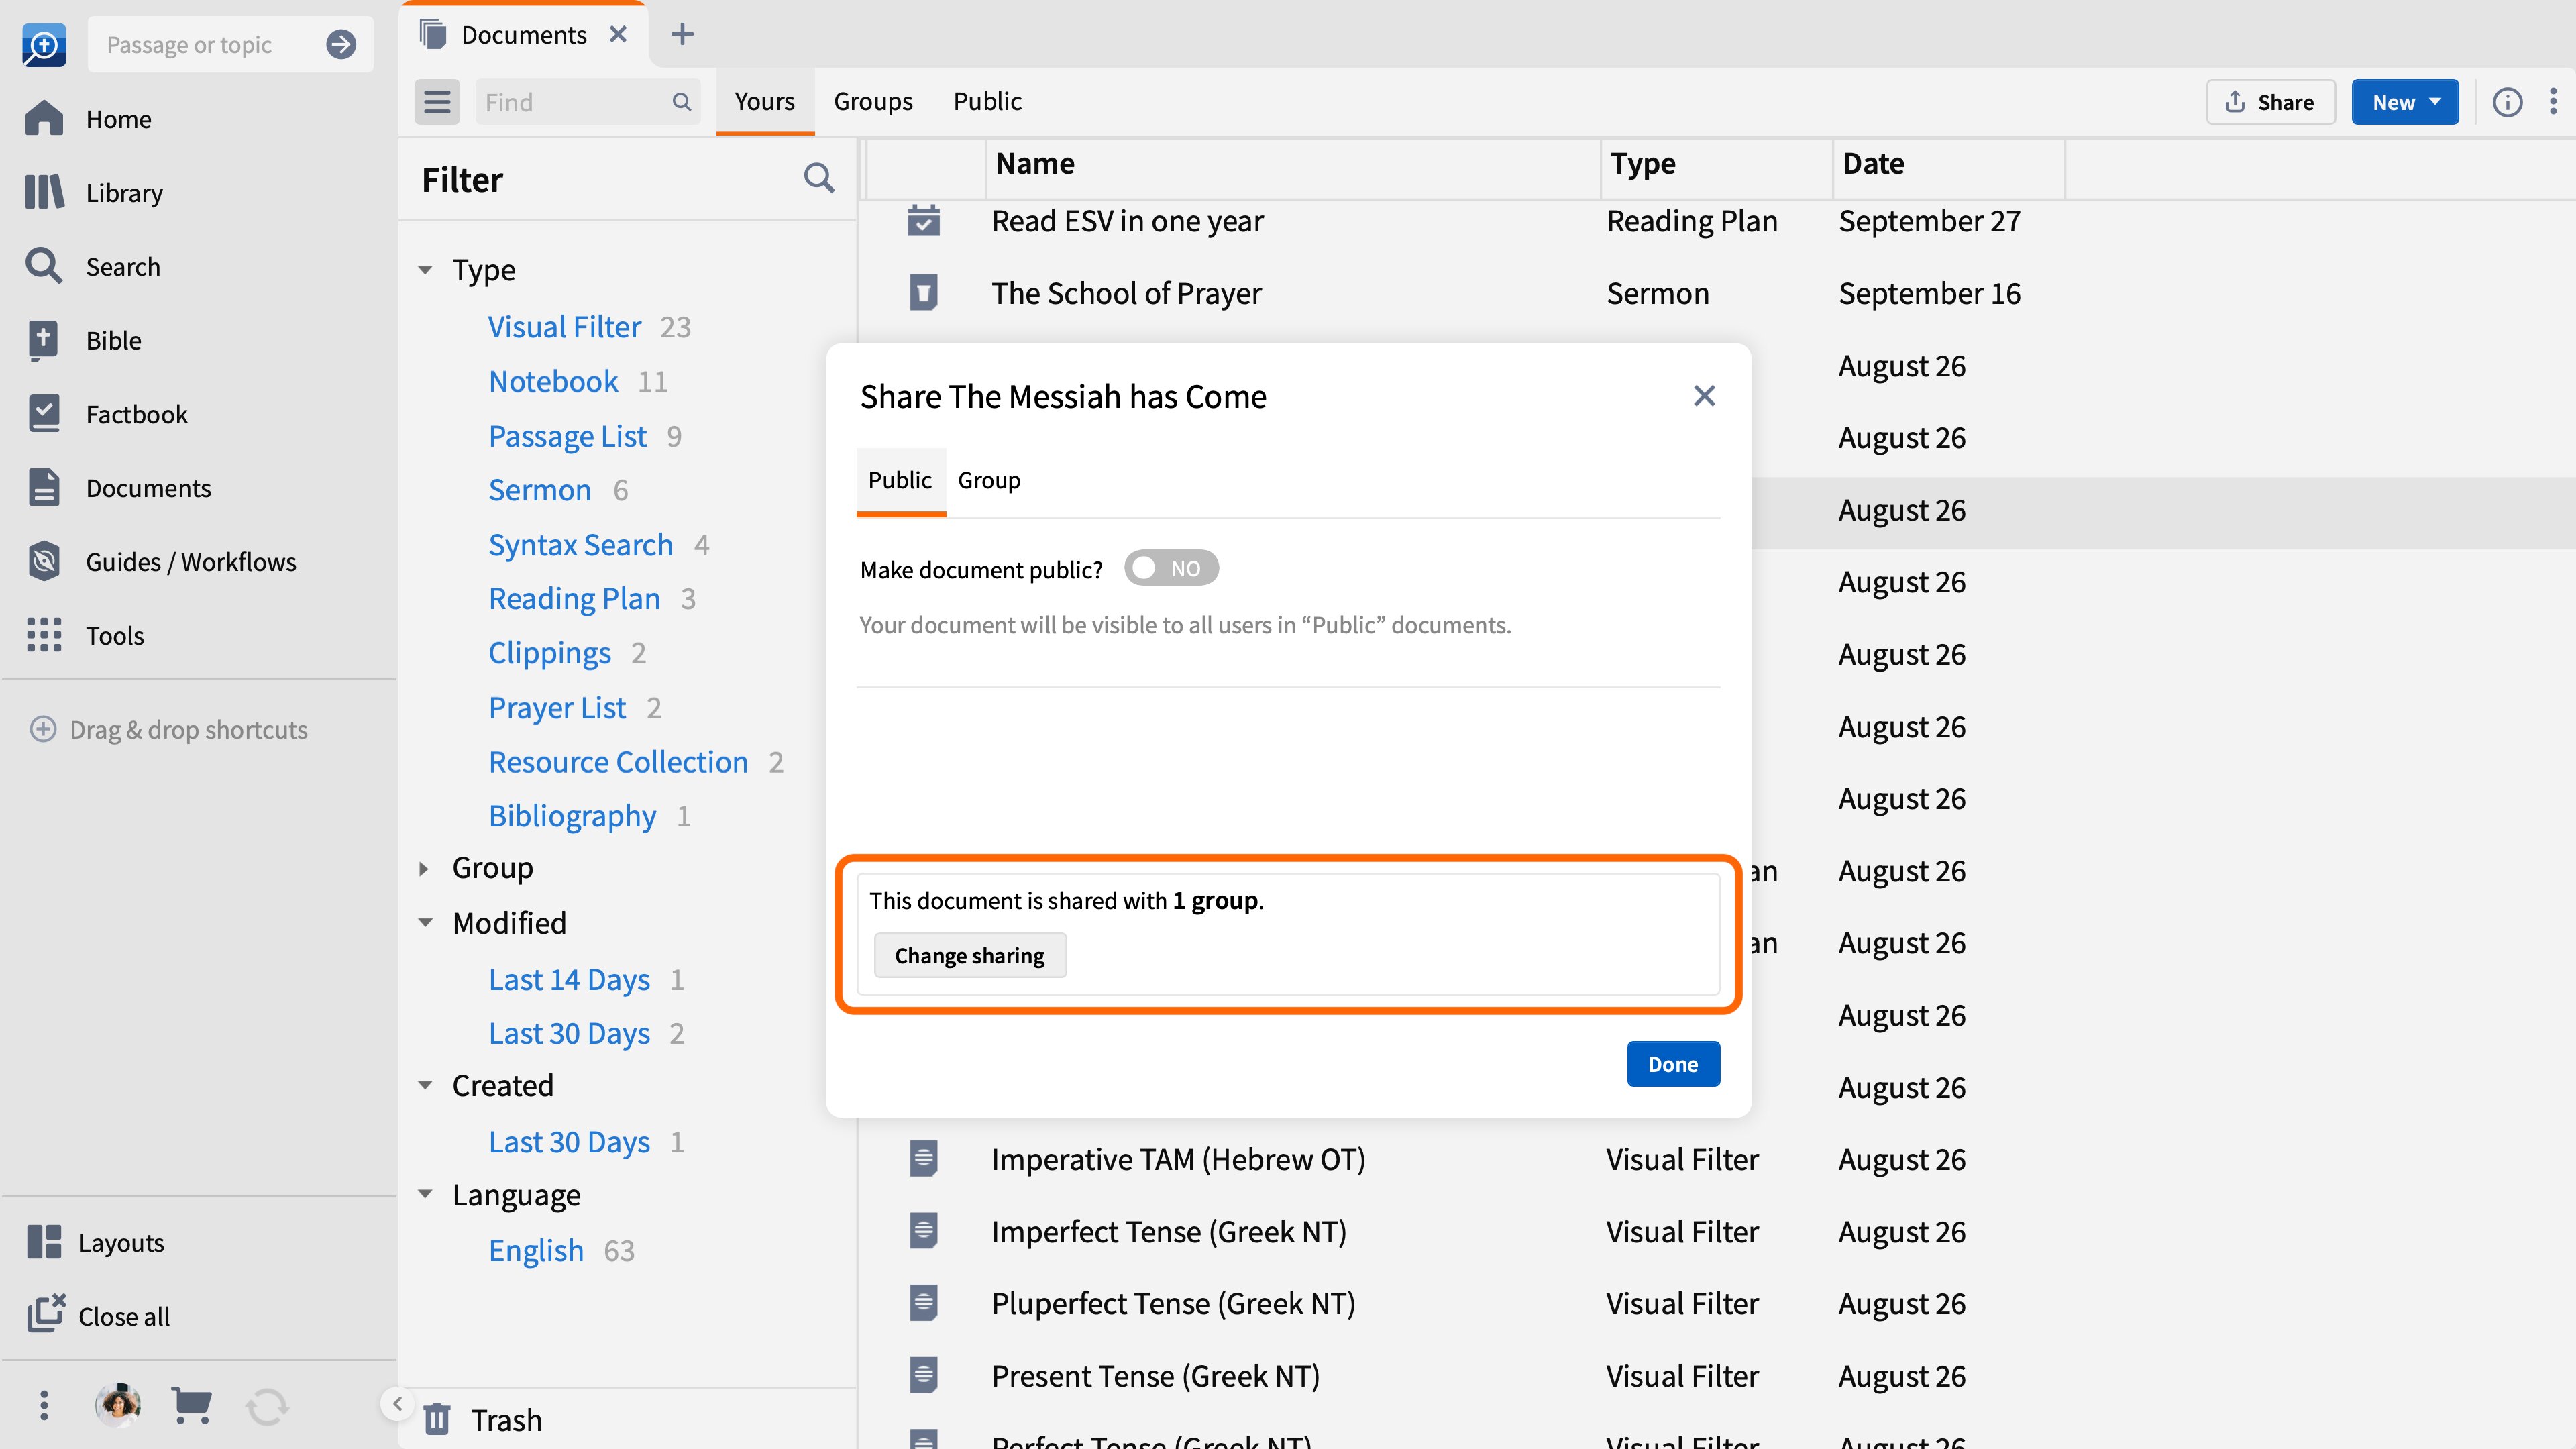Click the sync refresh icon
2576x1449 pixels.
pyautogui.click(x=267, y=1406)
